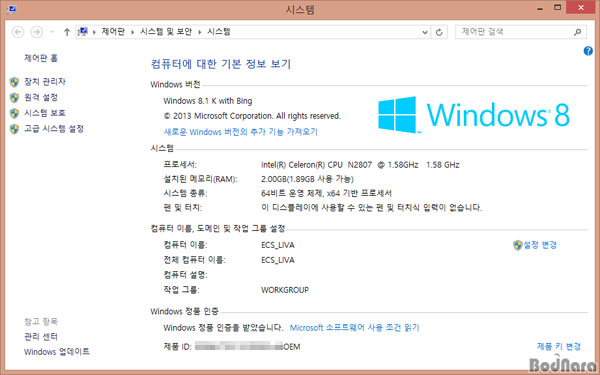Expand the chevron after the computer icon
Image resolution: width=600 pixels, height=375 pixels.
(x=94, y=32)
